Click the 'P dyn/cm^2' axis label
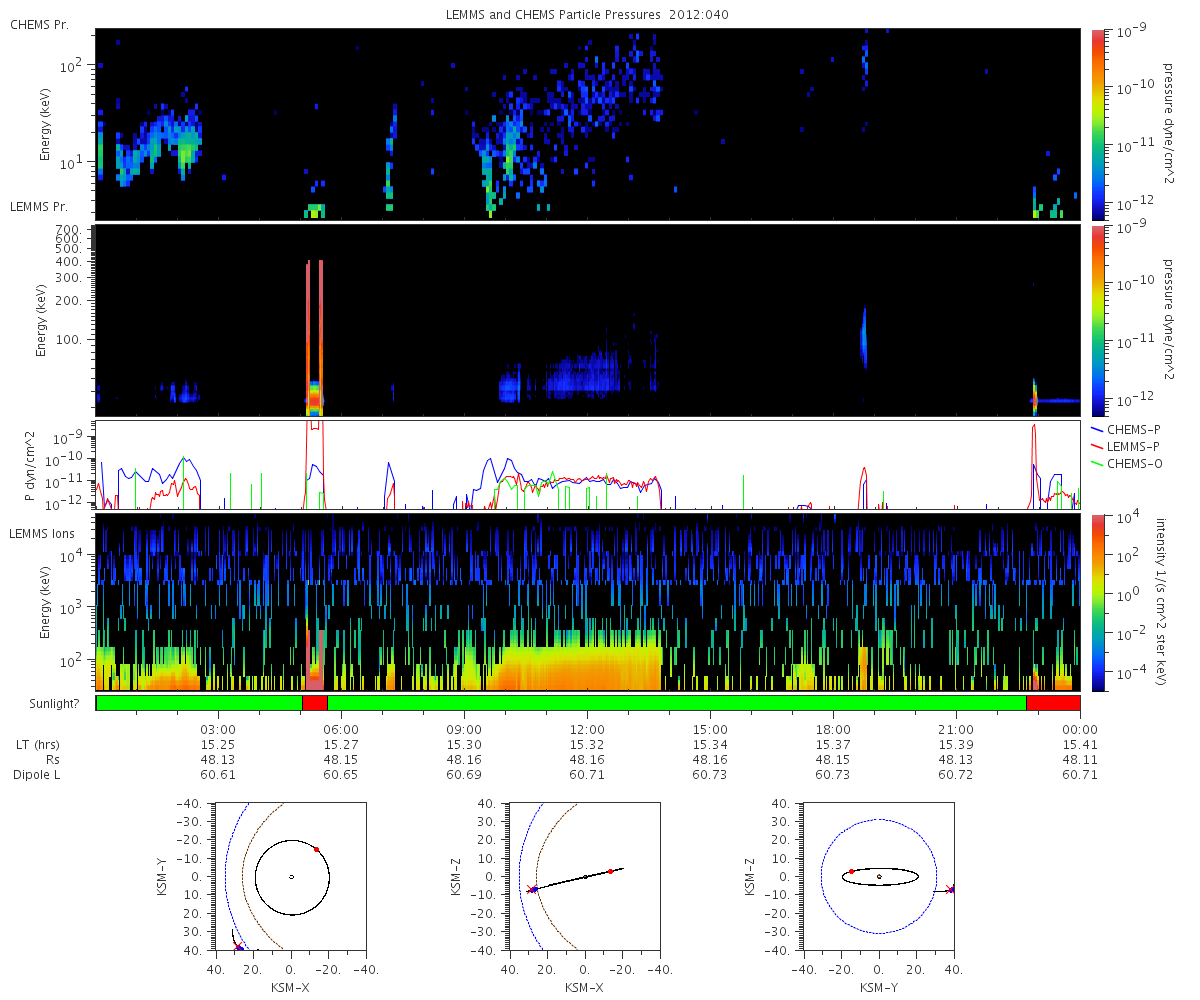1200x1000 pixels. pos(32,465)
